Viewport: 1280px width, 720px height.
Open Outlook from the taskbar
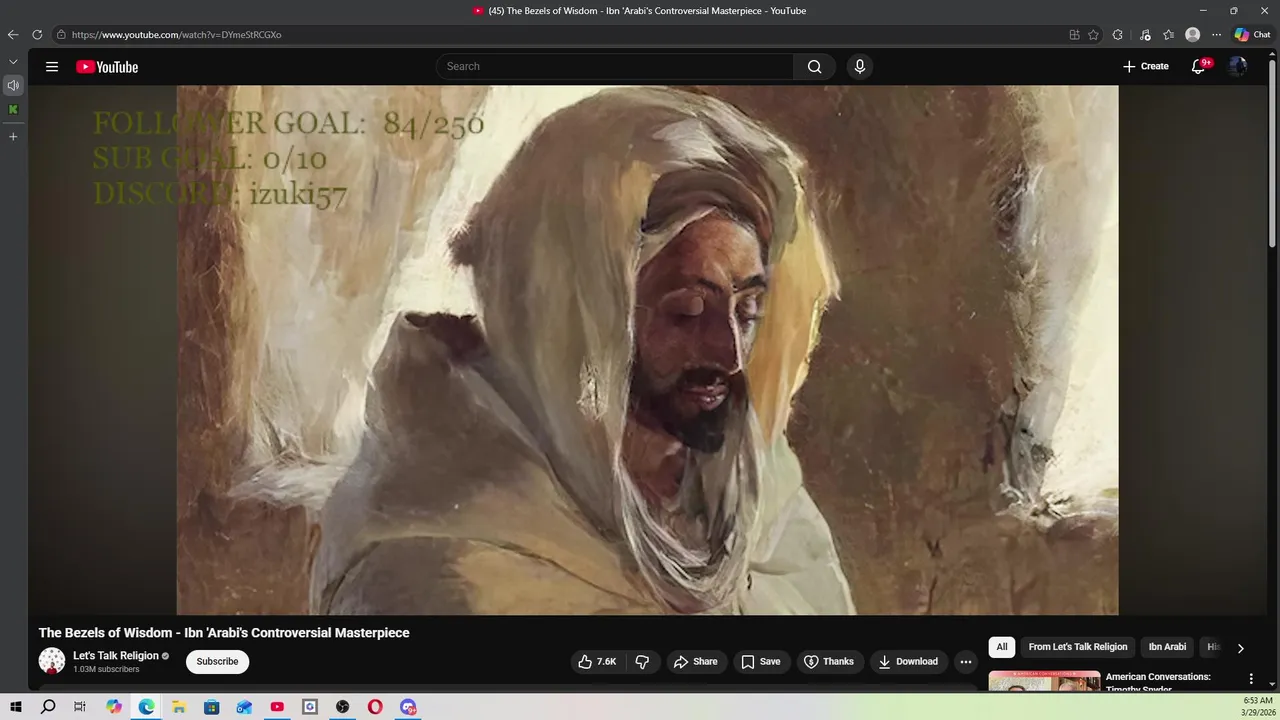coord(244,707)
